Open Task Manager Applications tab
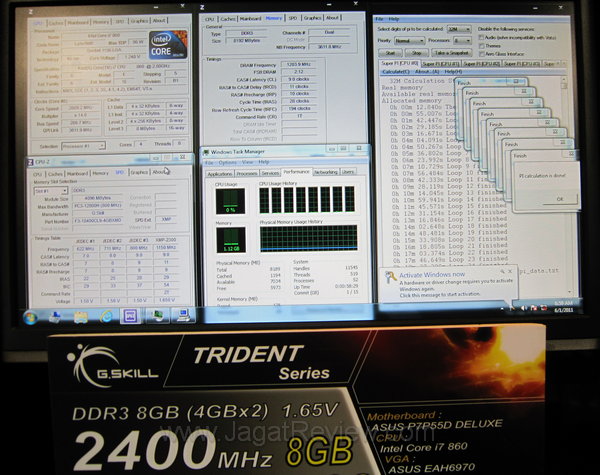600x475 pixels. pos(220,173)
